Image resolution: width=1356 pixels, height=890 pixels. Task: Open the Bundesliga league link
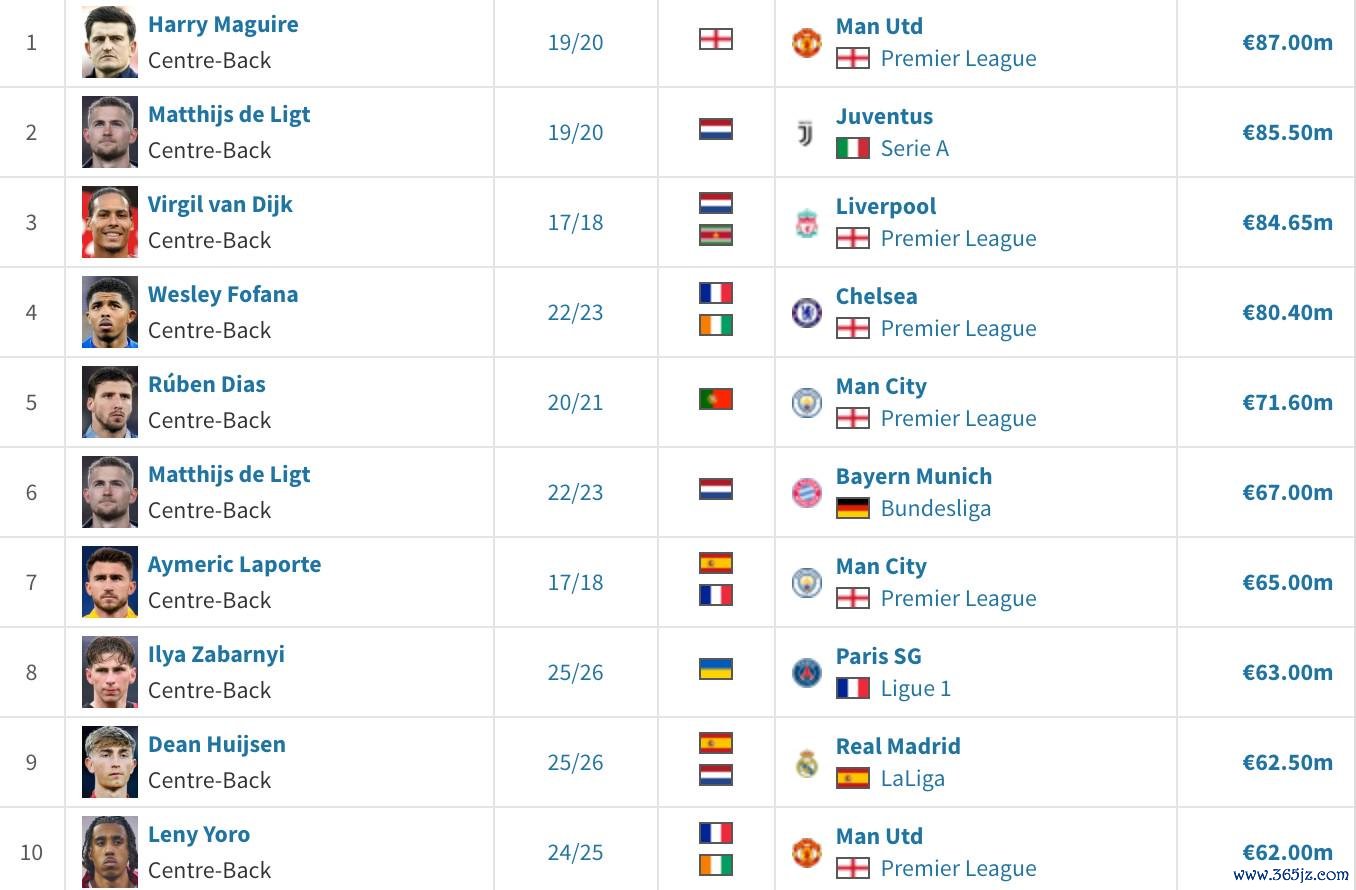click(x=936, y=509)
